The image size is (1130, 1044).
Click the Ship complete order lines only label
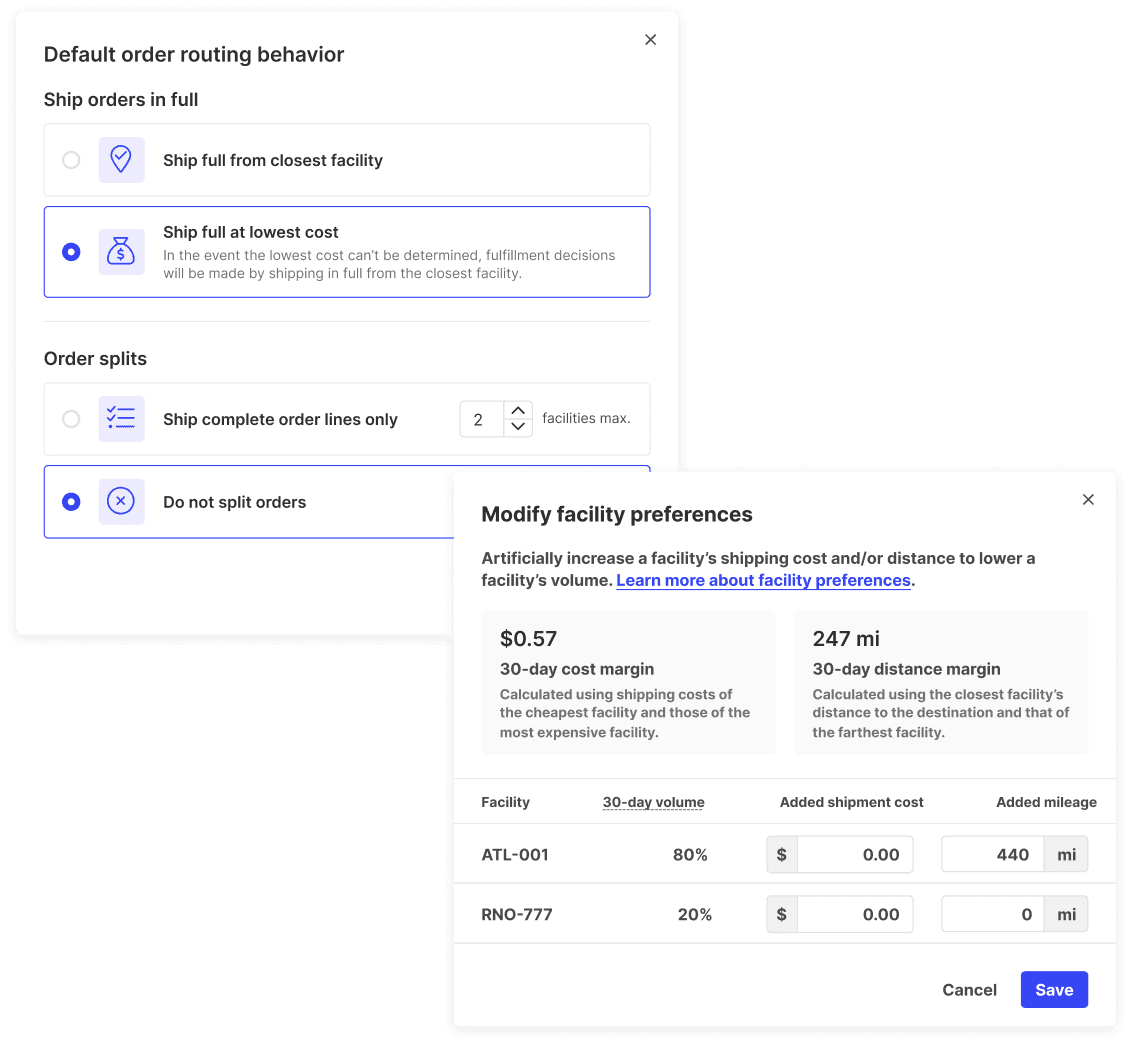(280, 419)
